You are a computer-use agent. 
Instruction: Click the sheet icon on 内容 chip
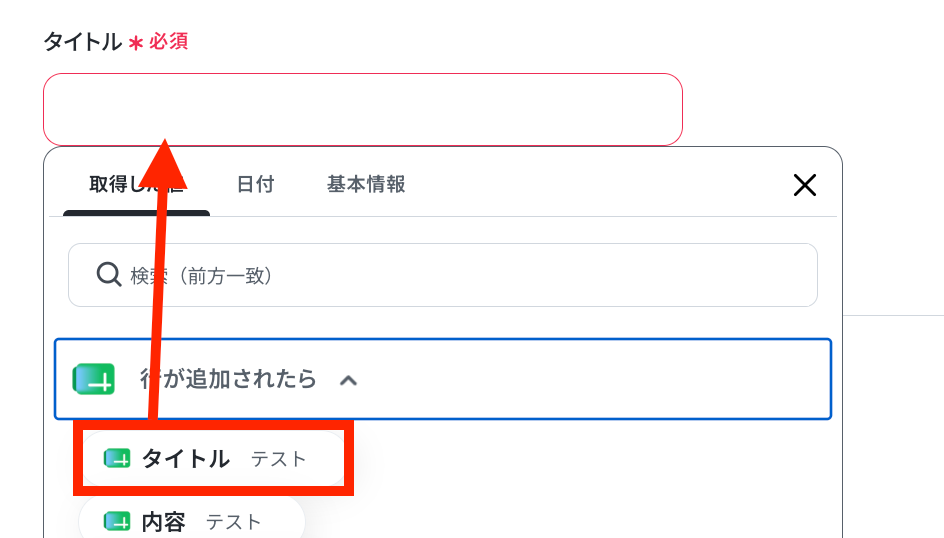coord(117,522)
